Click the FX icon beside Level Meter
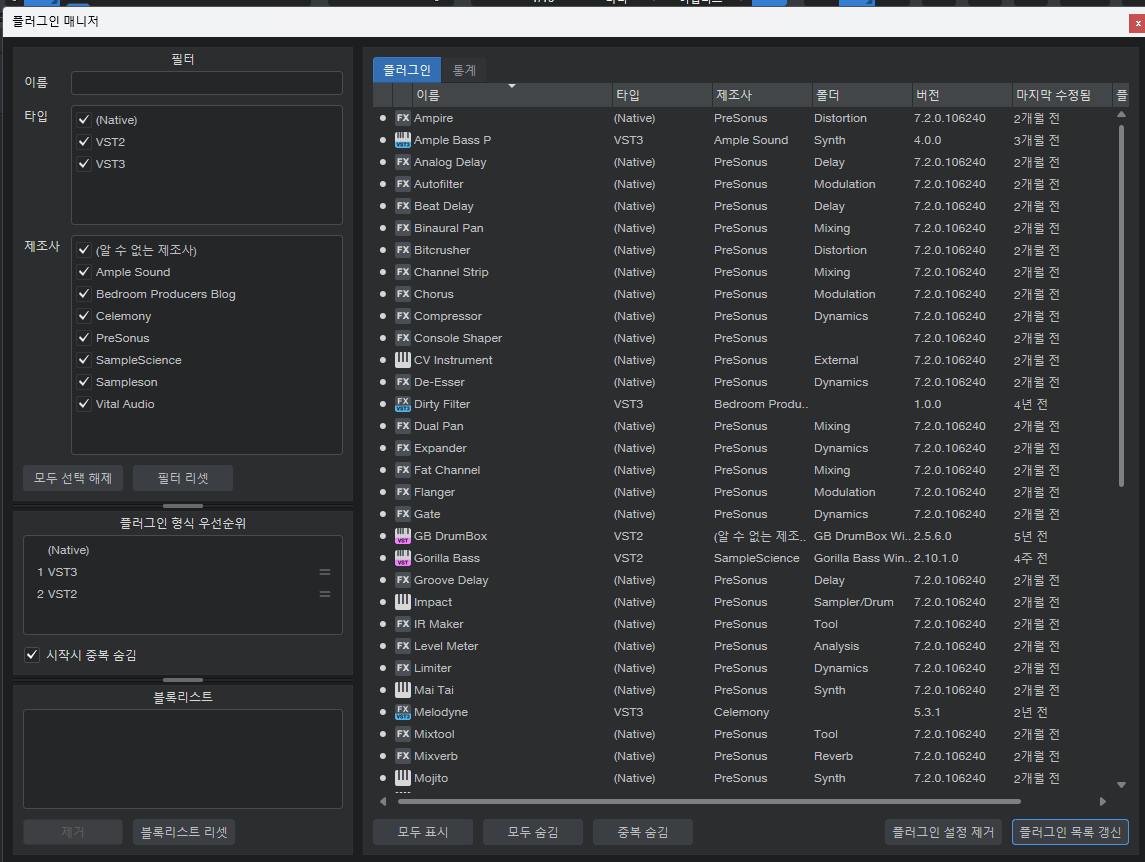The height and width of the screenshot is (862, 1145). click(402, 646)
